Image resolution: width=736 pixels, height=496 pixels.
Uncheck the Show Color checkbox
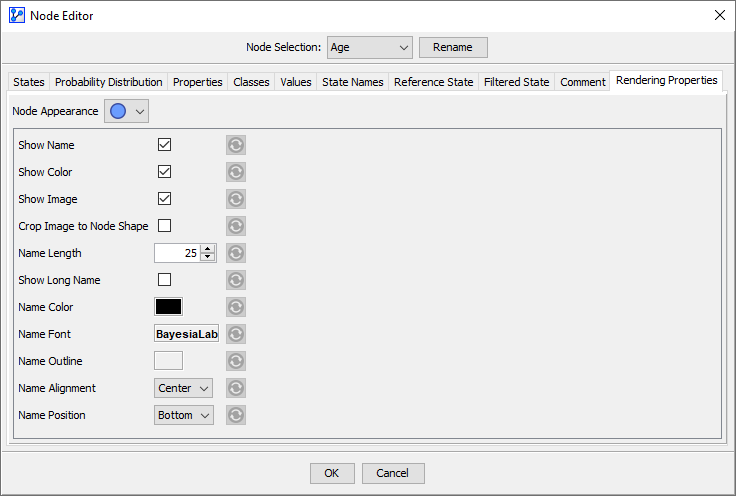164,172
